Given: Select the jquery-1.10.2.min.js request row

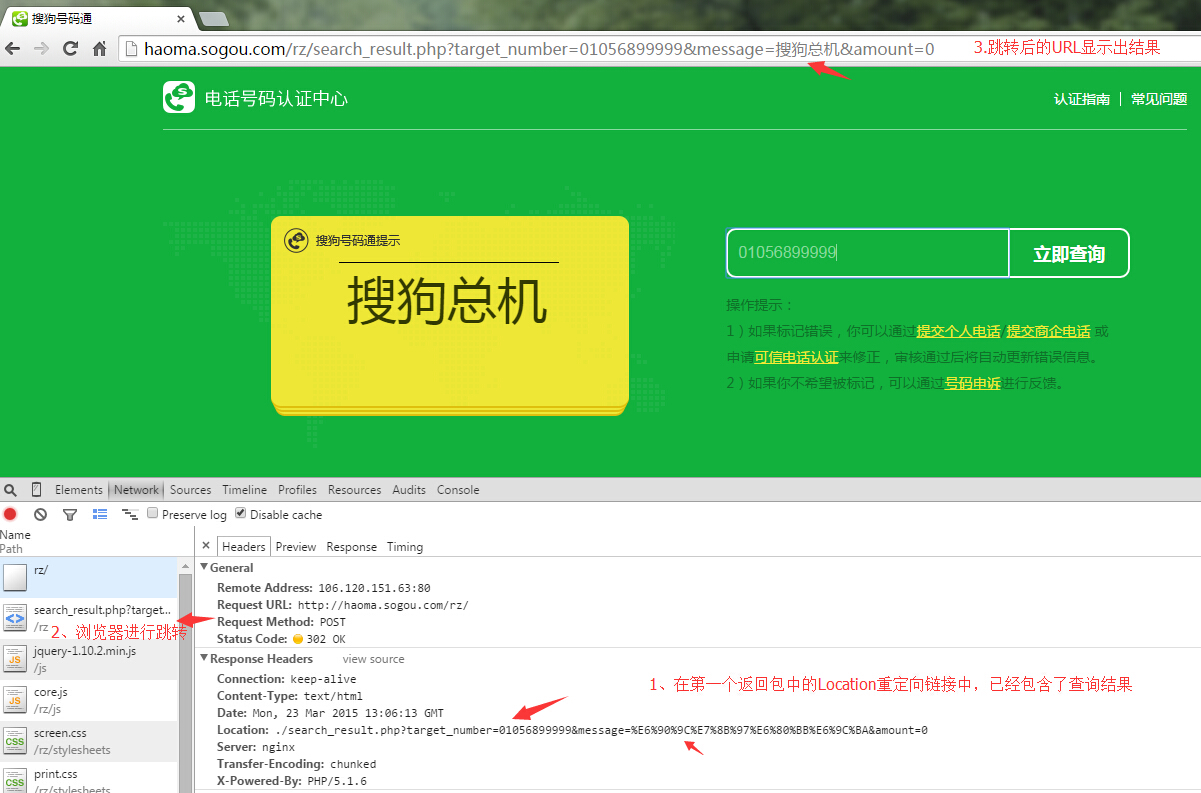Looking at the screenshot, I should [89, 658].
